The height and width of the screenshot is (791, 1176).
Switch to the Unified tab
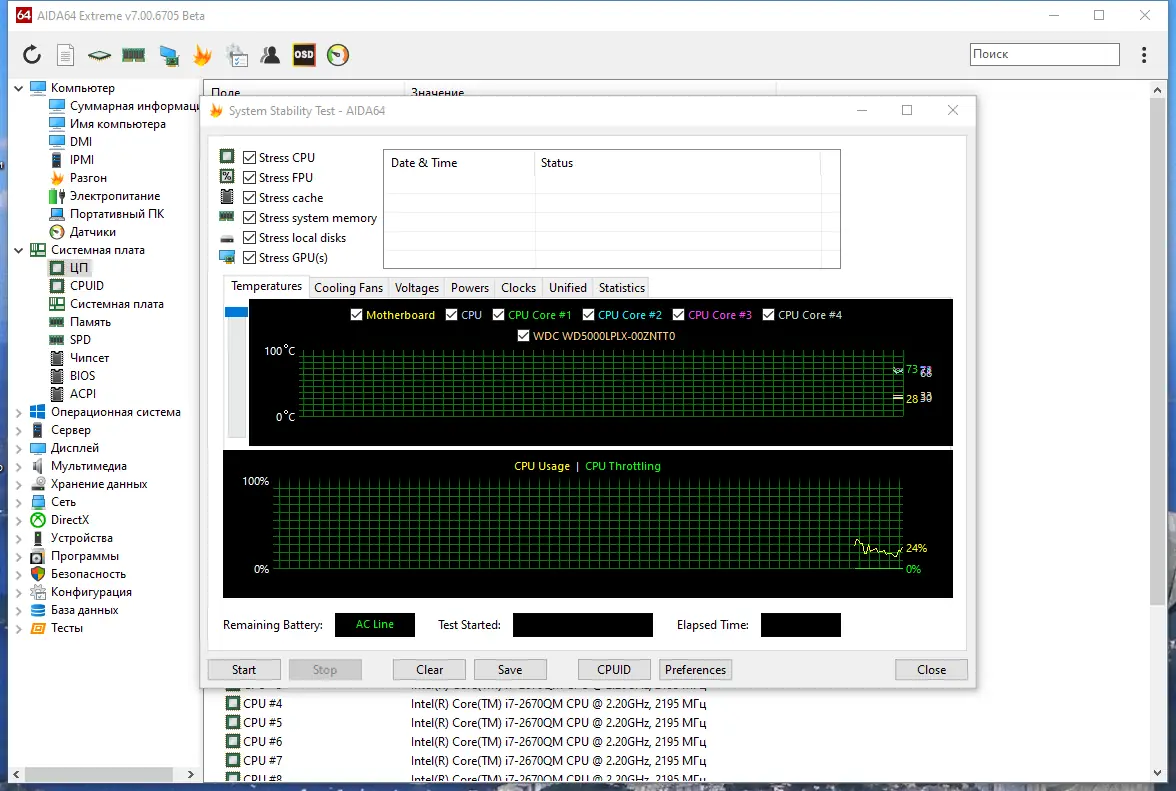[x=568, y=288]
